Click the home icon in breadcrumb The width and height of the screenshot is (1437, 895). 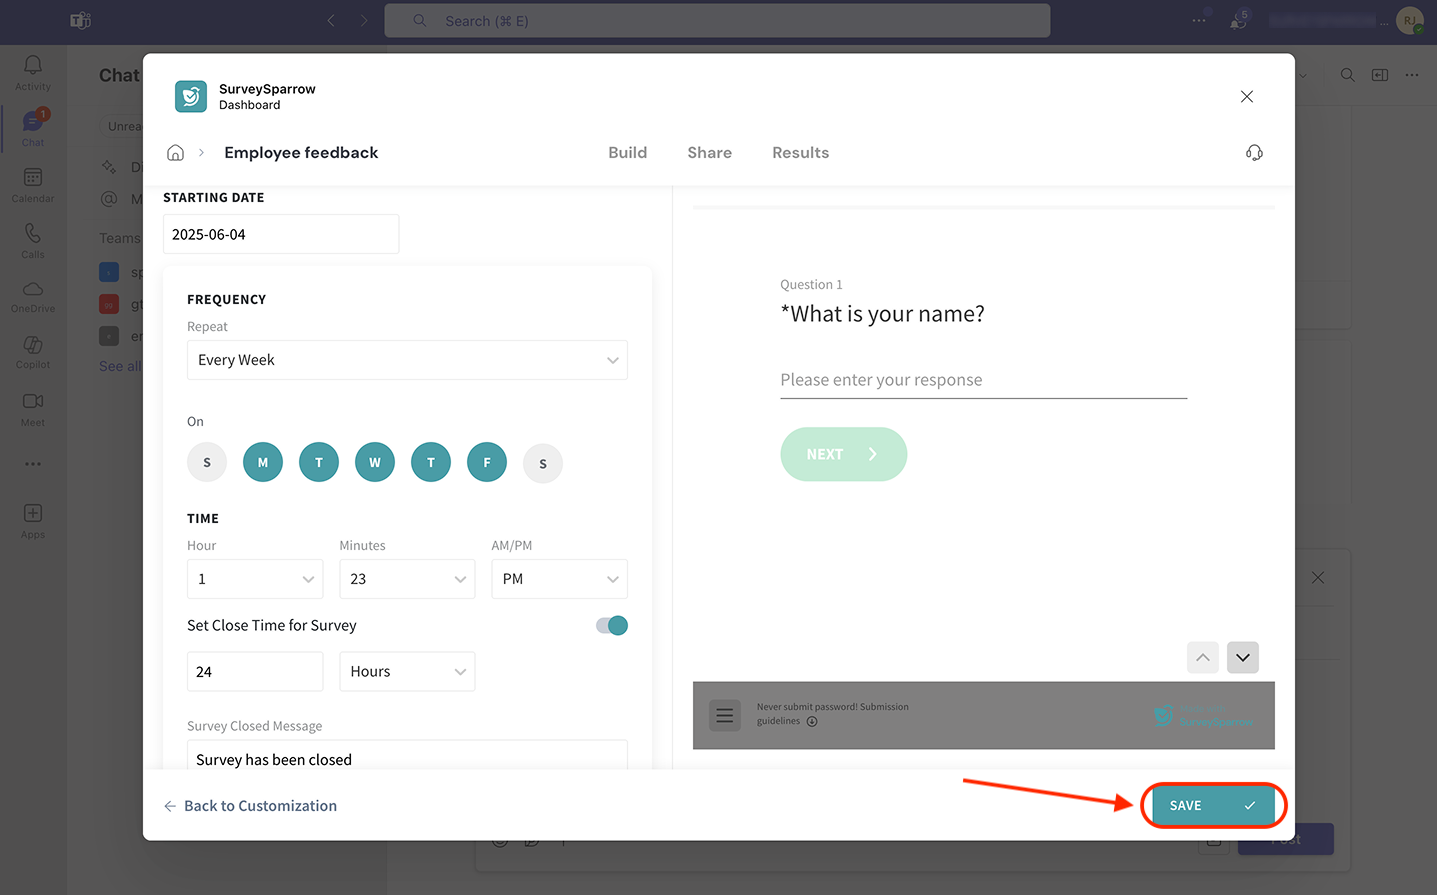[x=175, y=153]
